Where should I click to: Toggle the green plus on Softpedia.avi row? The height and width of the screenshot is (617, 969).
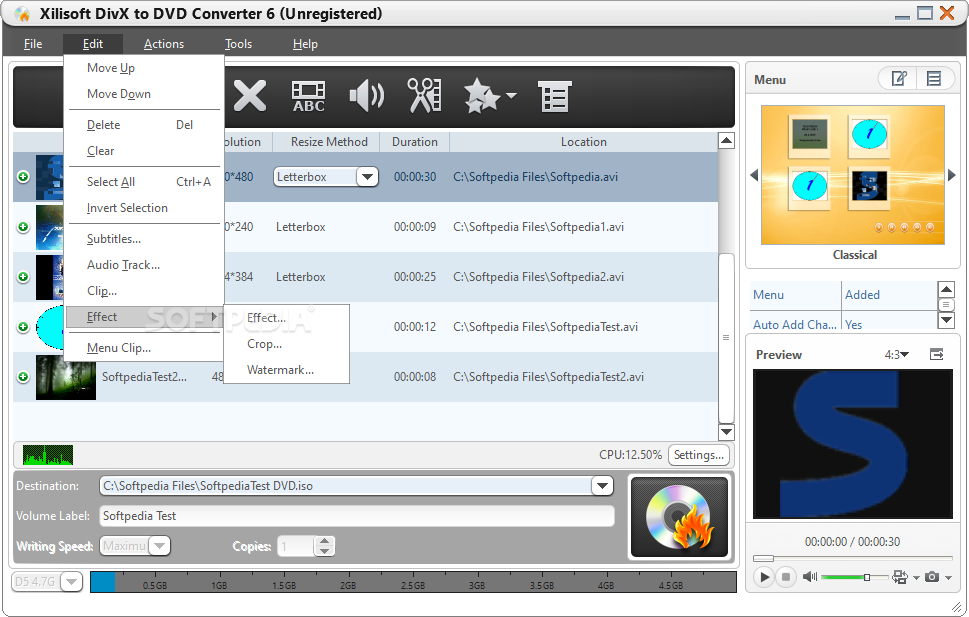pos(23,177)
